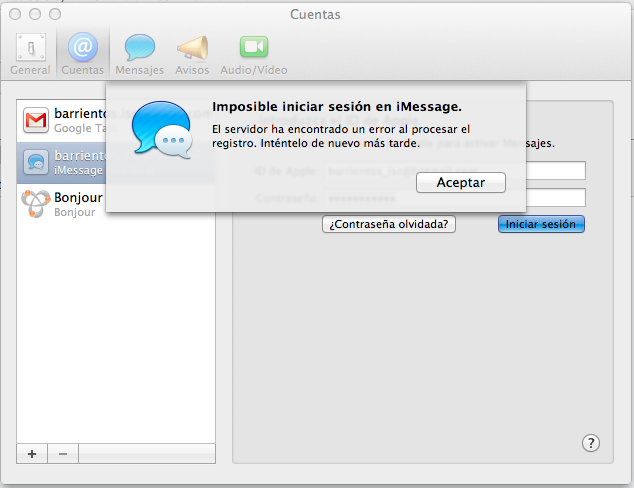Open the General preferences pane
The image size is (634, 488).
(30, 54)
